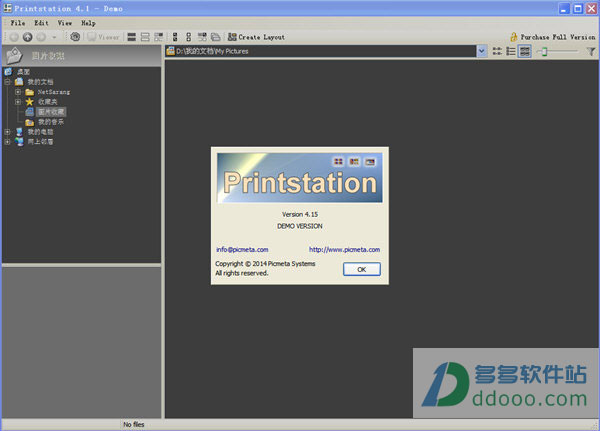
Task: Open the folder path dropdown arrow
Action: click(x=482, y=51)
